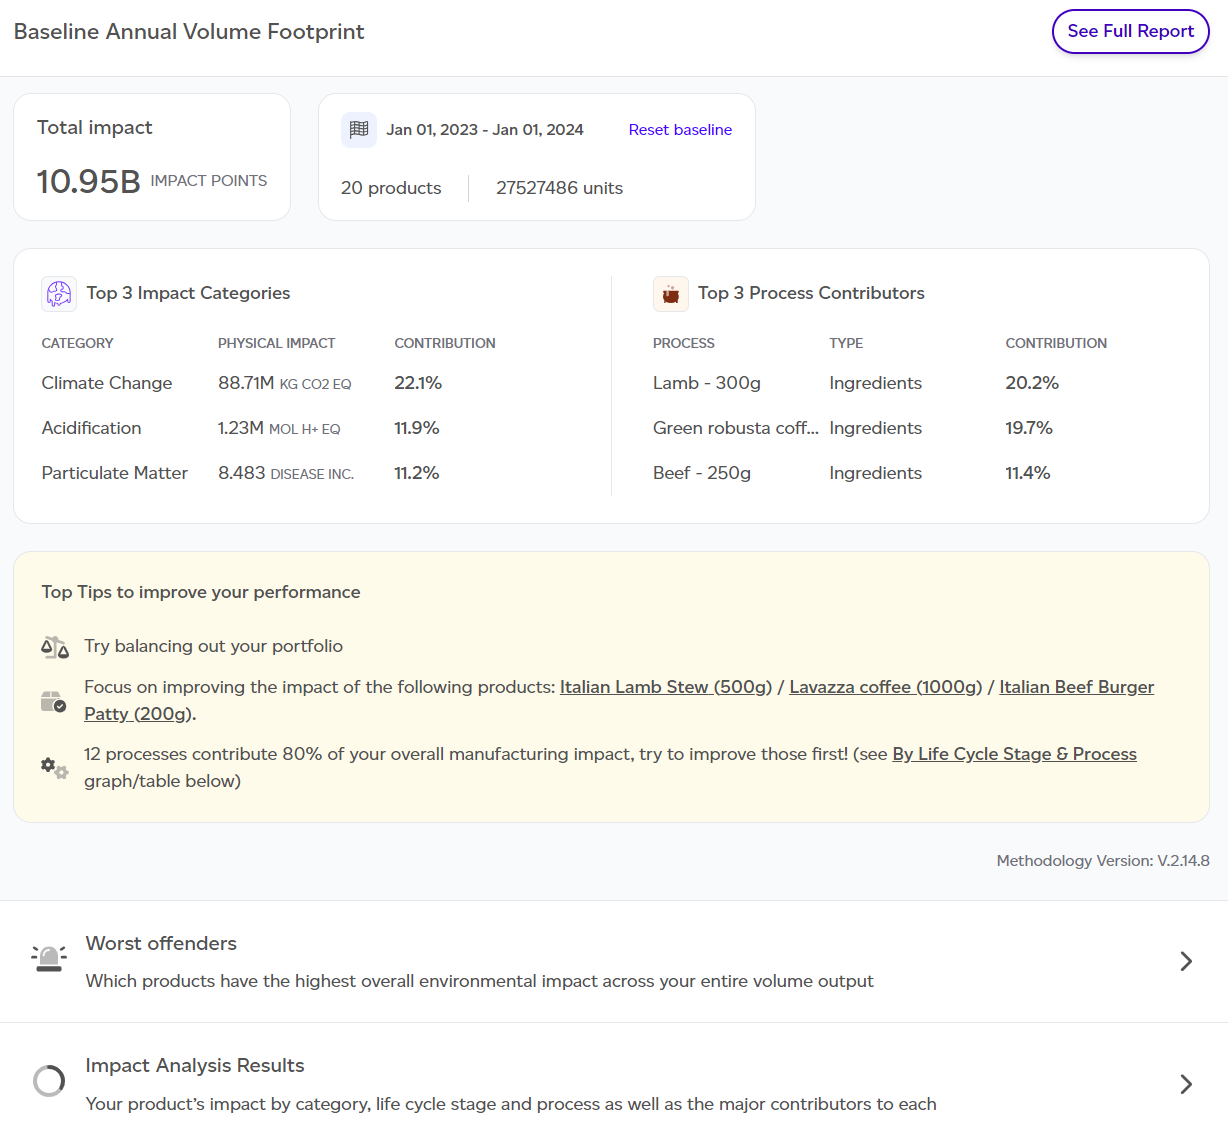Click the Methodology Version: V.2.14.8 text
The height and width of the screenshot is (1140, 1228).
tap(1103, 861)
